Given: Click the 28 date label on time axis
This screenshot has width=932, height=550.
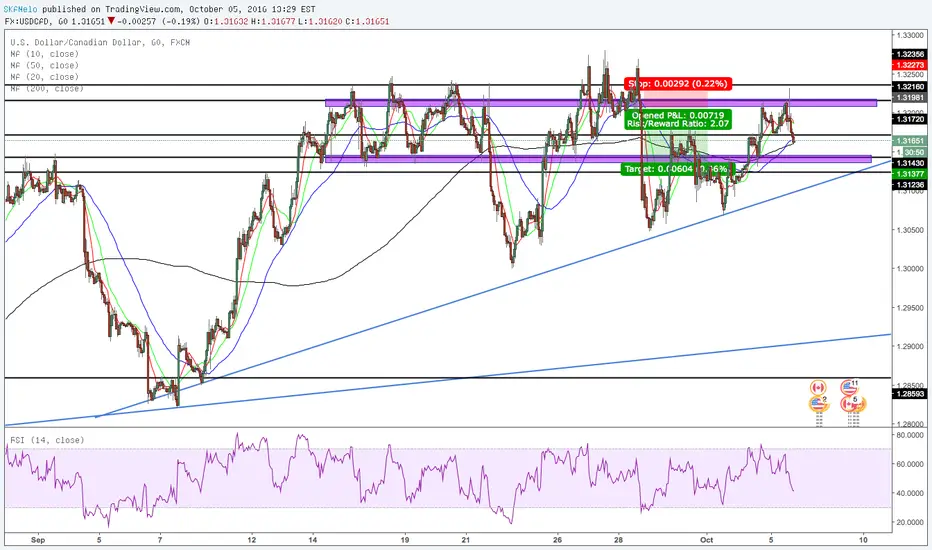Looking at the screenshot, I should pyautogui.click(x=619, y=540).
